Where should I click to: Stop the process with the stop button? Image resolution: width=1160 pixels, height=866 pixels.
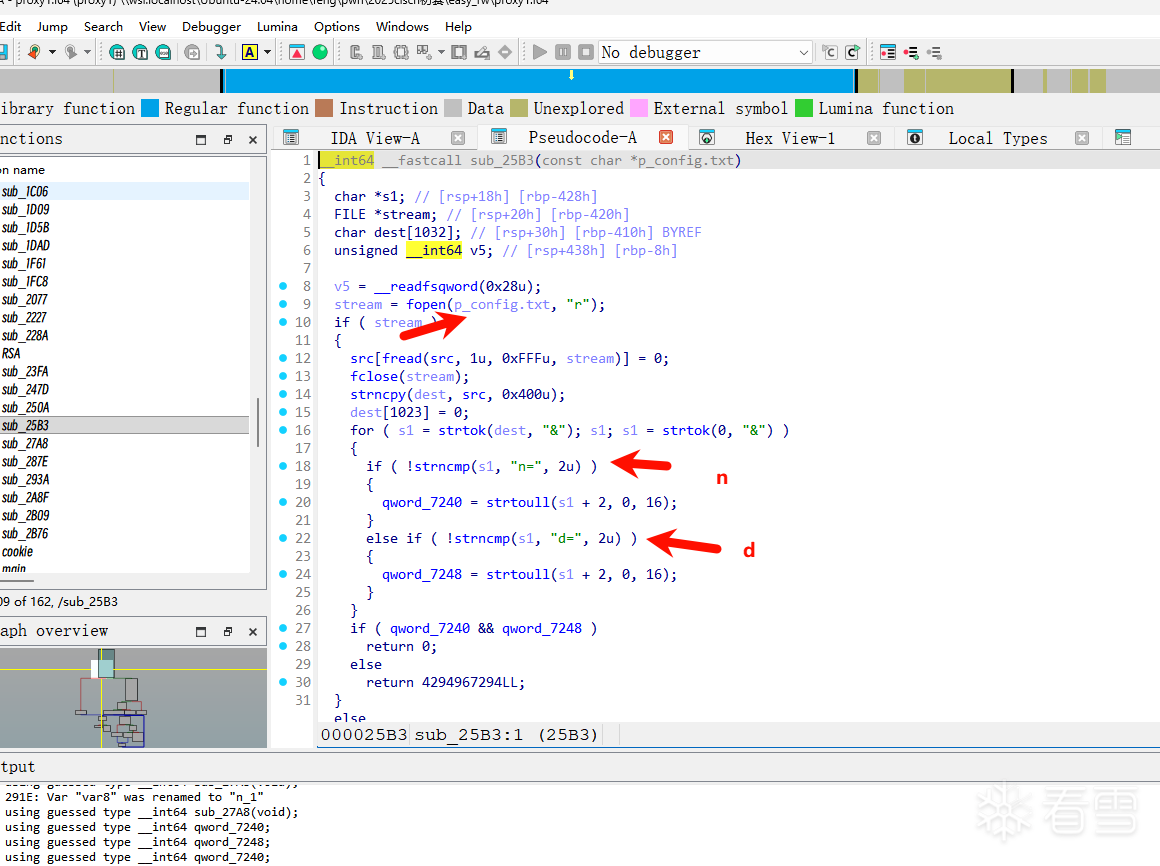click(x=586, y=53)
